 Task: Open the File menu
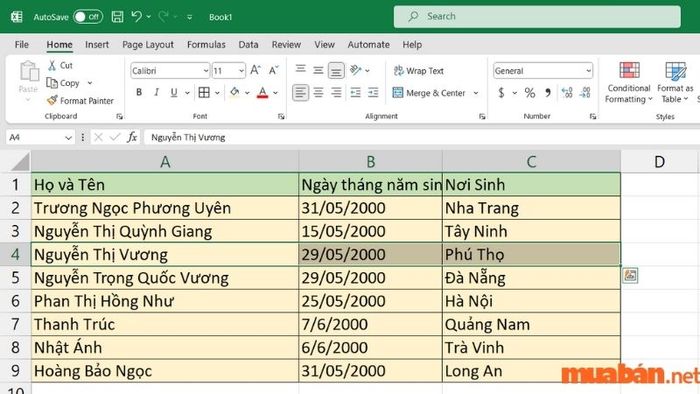click(x=21, y=45)
